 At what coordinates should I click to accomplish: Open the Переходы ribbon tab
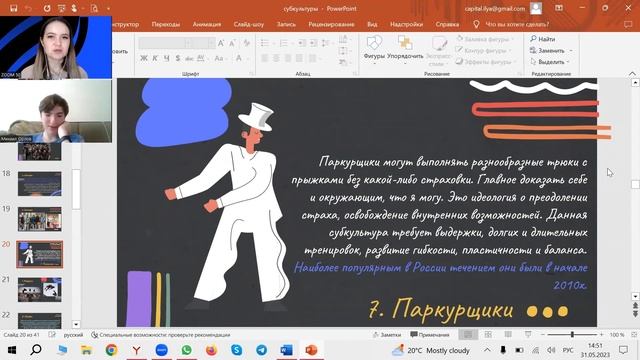click(x=166, y=24)
